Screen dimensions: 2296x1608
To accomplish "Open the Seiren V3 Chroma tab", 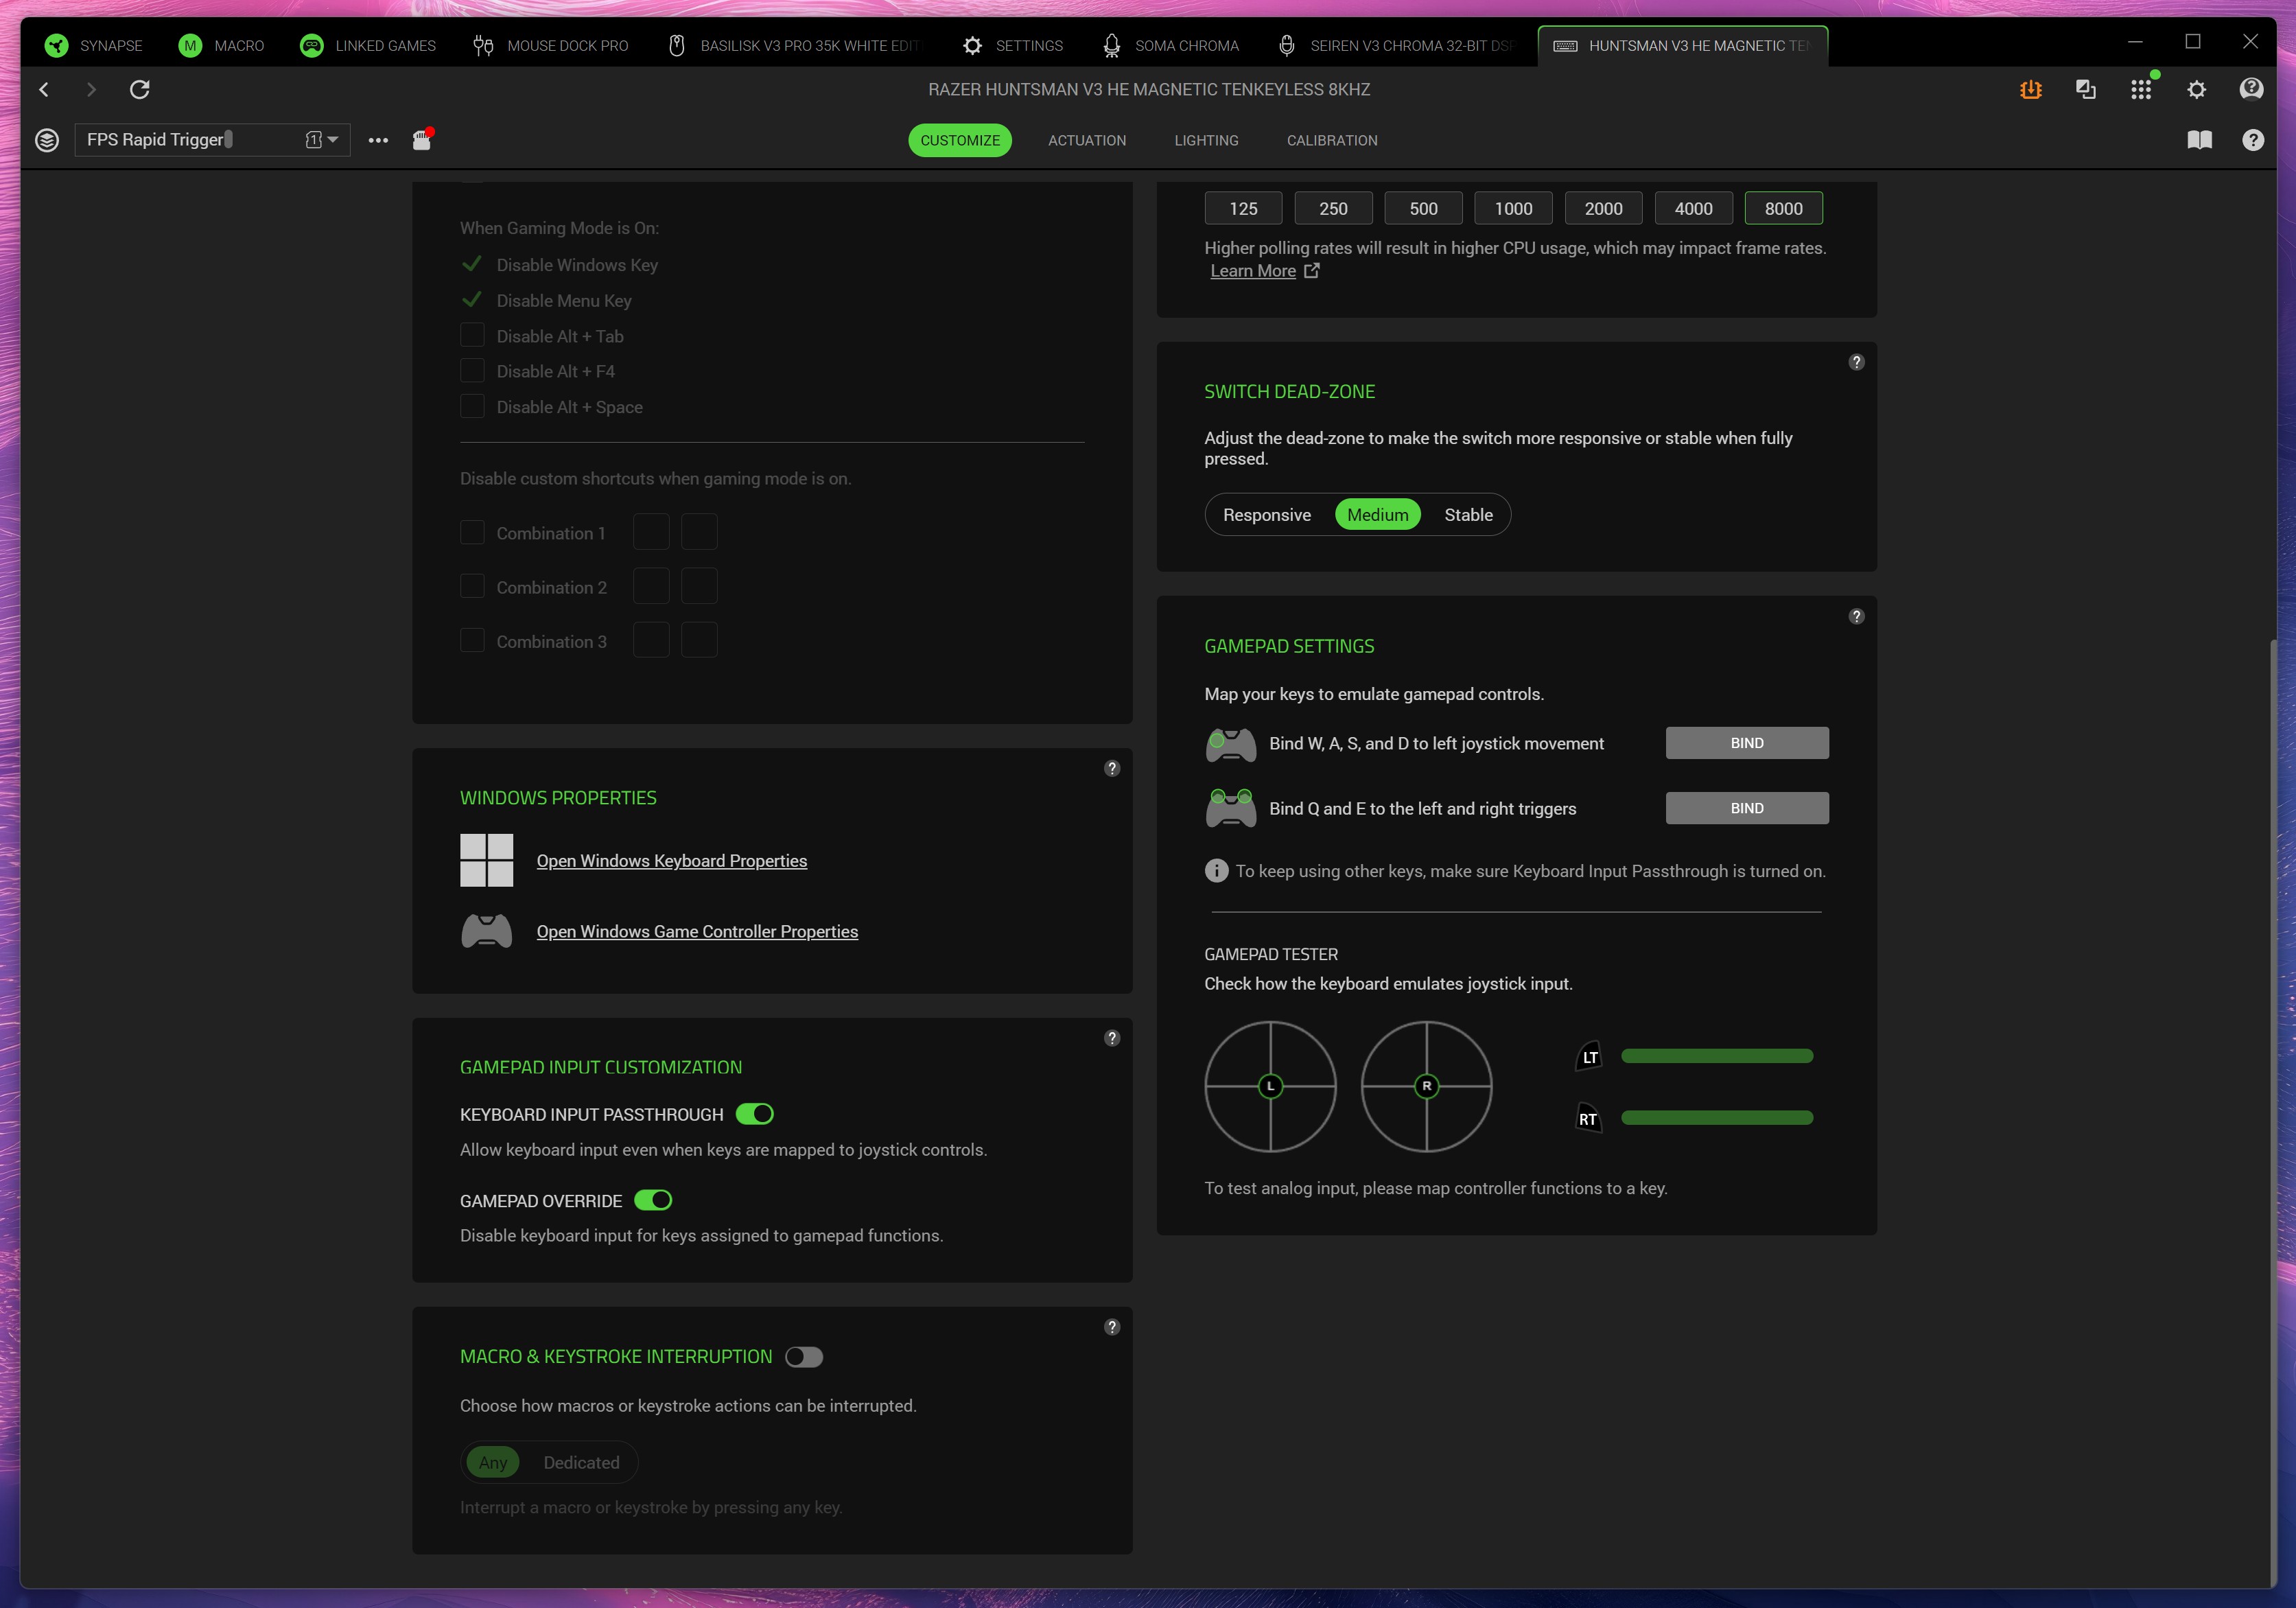I will pos(1398,46).
